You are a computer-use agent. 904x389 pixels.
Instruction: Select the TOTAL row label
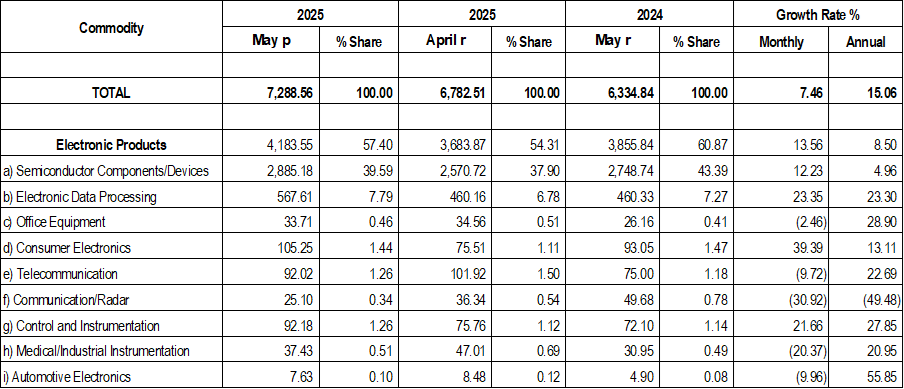(111, 93)
